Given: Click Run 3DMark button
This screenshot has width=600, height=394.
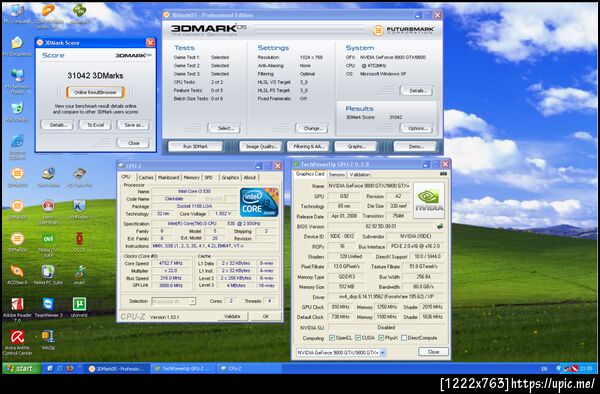Looking at the screenshot, I should (195, 147).
